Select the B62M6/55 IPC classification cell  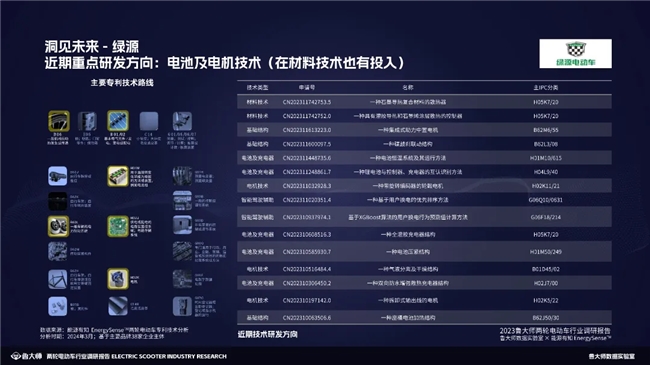[x=546, y=130]
